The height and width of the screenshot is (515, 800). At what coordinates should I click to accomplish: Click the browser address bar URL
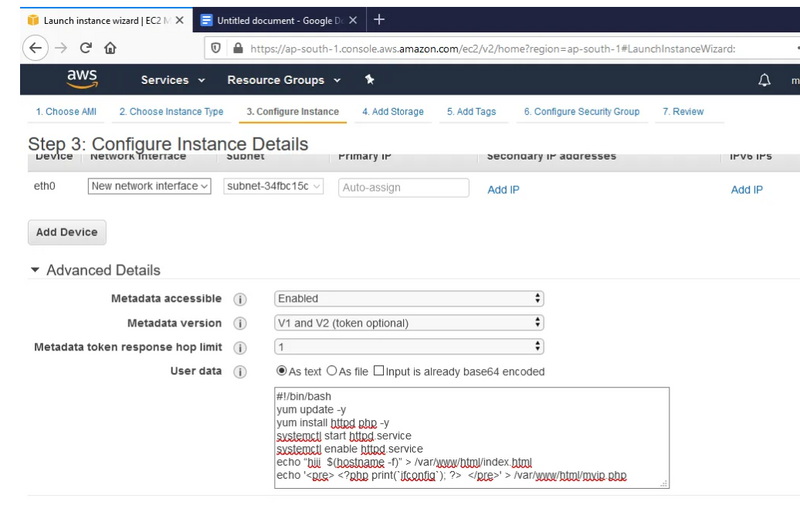[492, 49]
